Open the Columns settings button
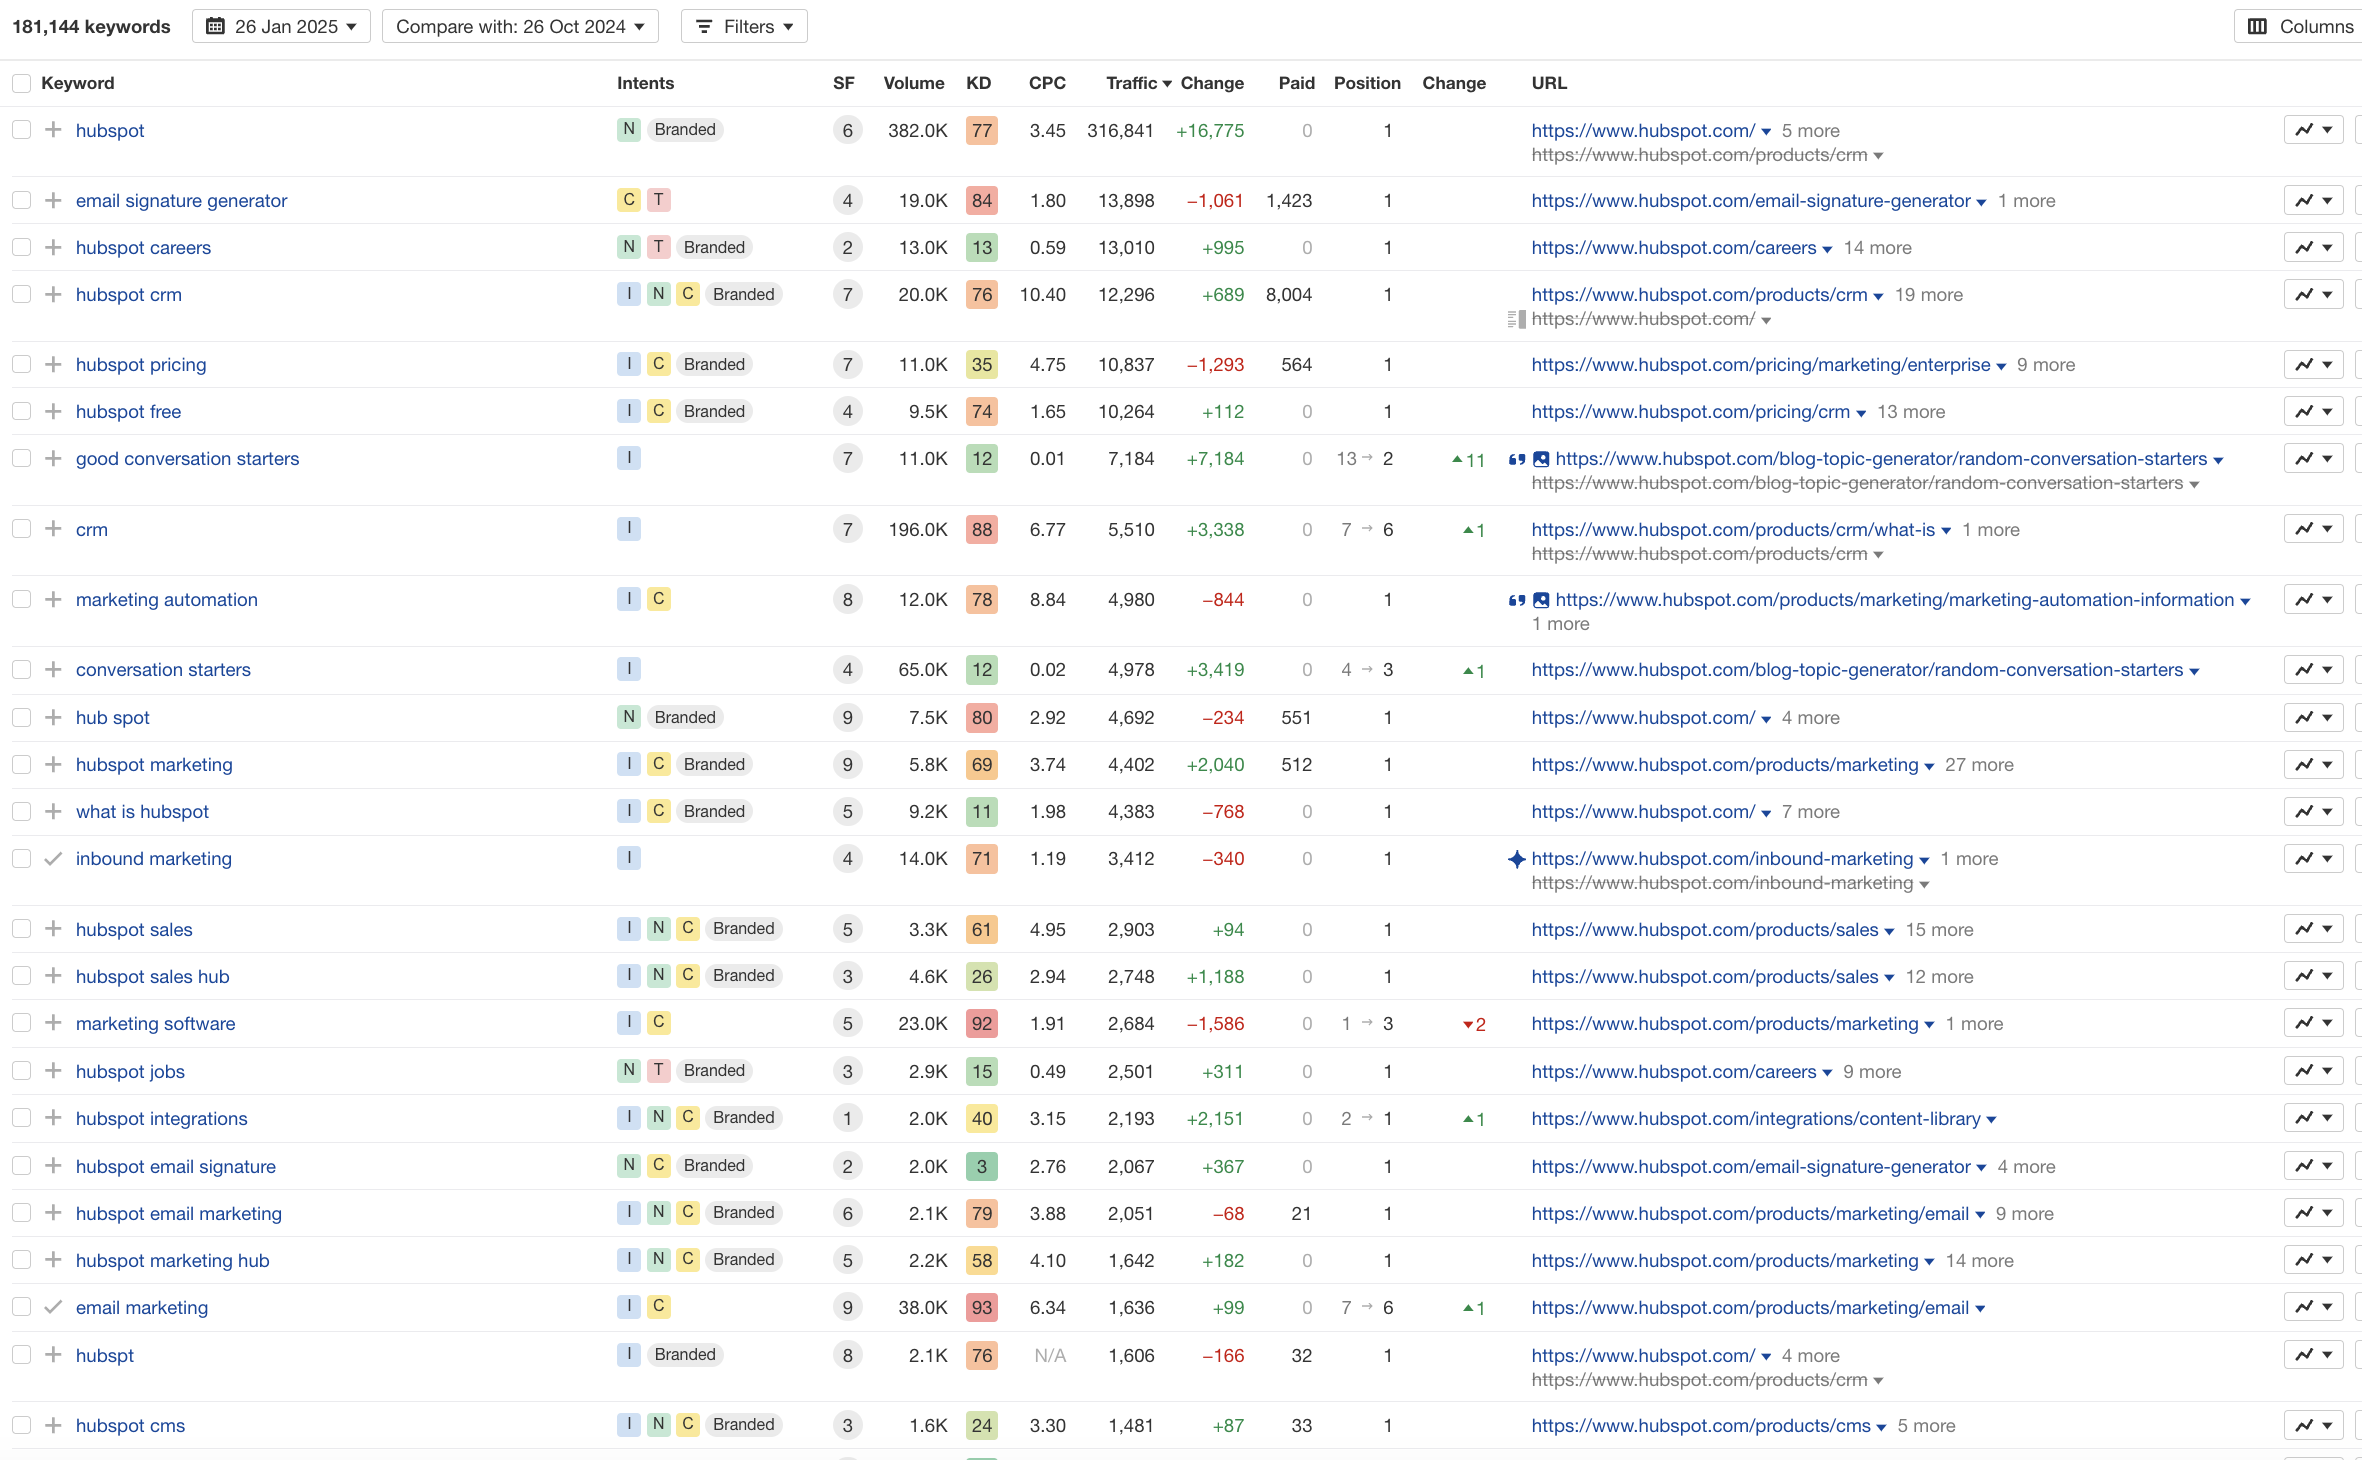The width and height of the screenshot is (2362, 1460). coord(2300,26)
